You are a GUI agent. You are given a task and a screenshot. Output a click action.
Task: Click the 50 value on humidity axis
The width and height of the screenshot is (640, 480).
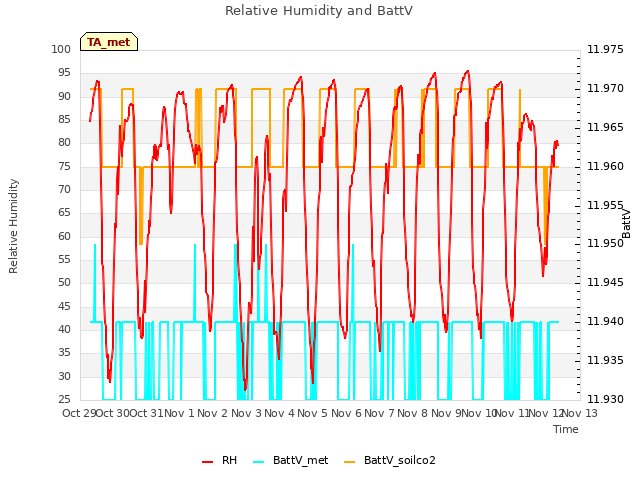(64, 282)
